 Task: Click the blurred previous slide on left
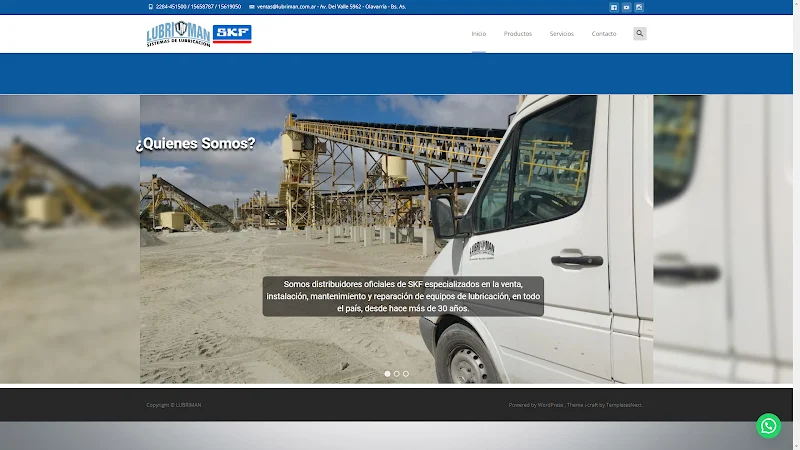(70, 239)
